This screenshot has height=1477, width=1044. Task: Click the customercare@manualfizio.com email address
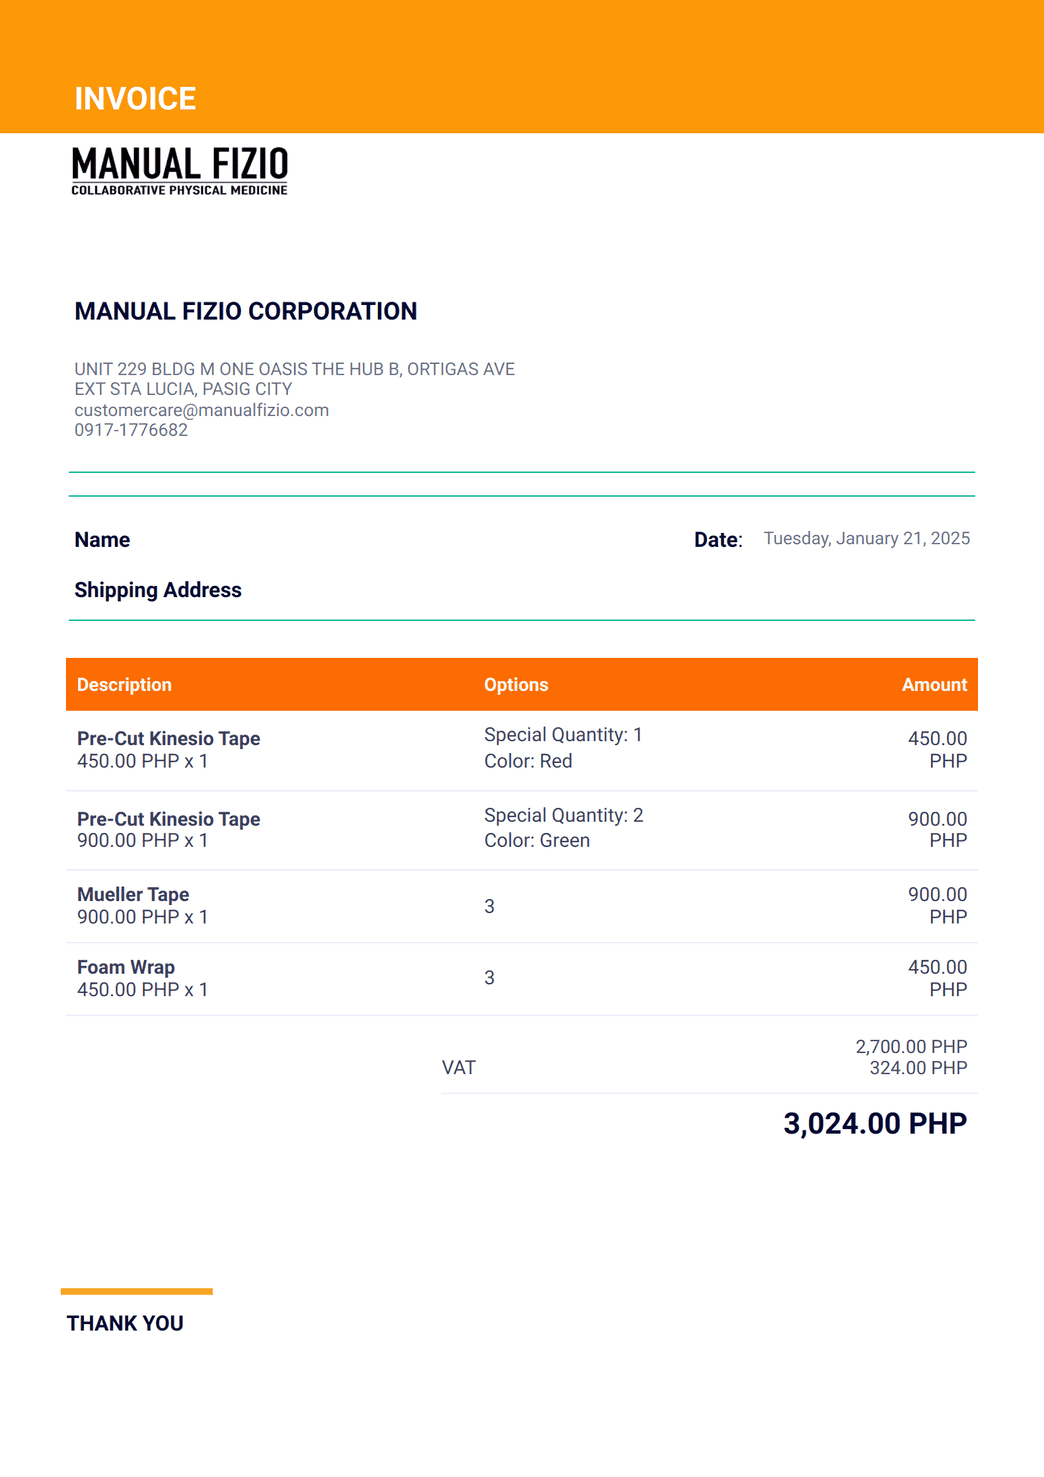[x=201, y=410]
